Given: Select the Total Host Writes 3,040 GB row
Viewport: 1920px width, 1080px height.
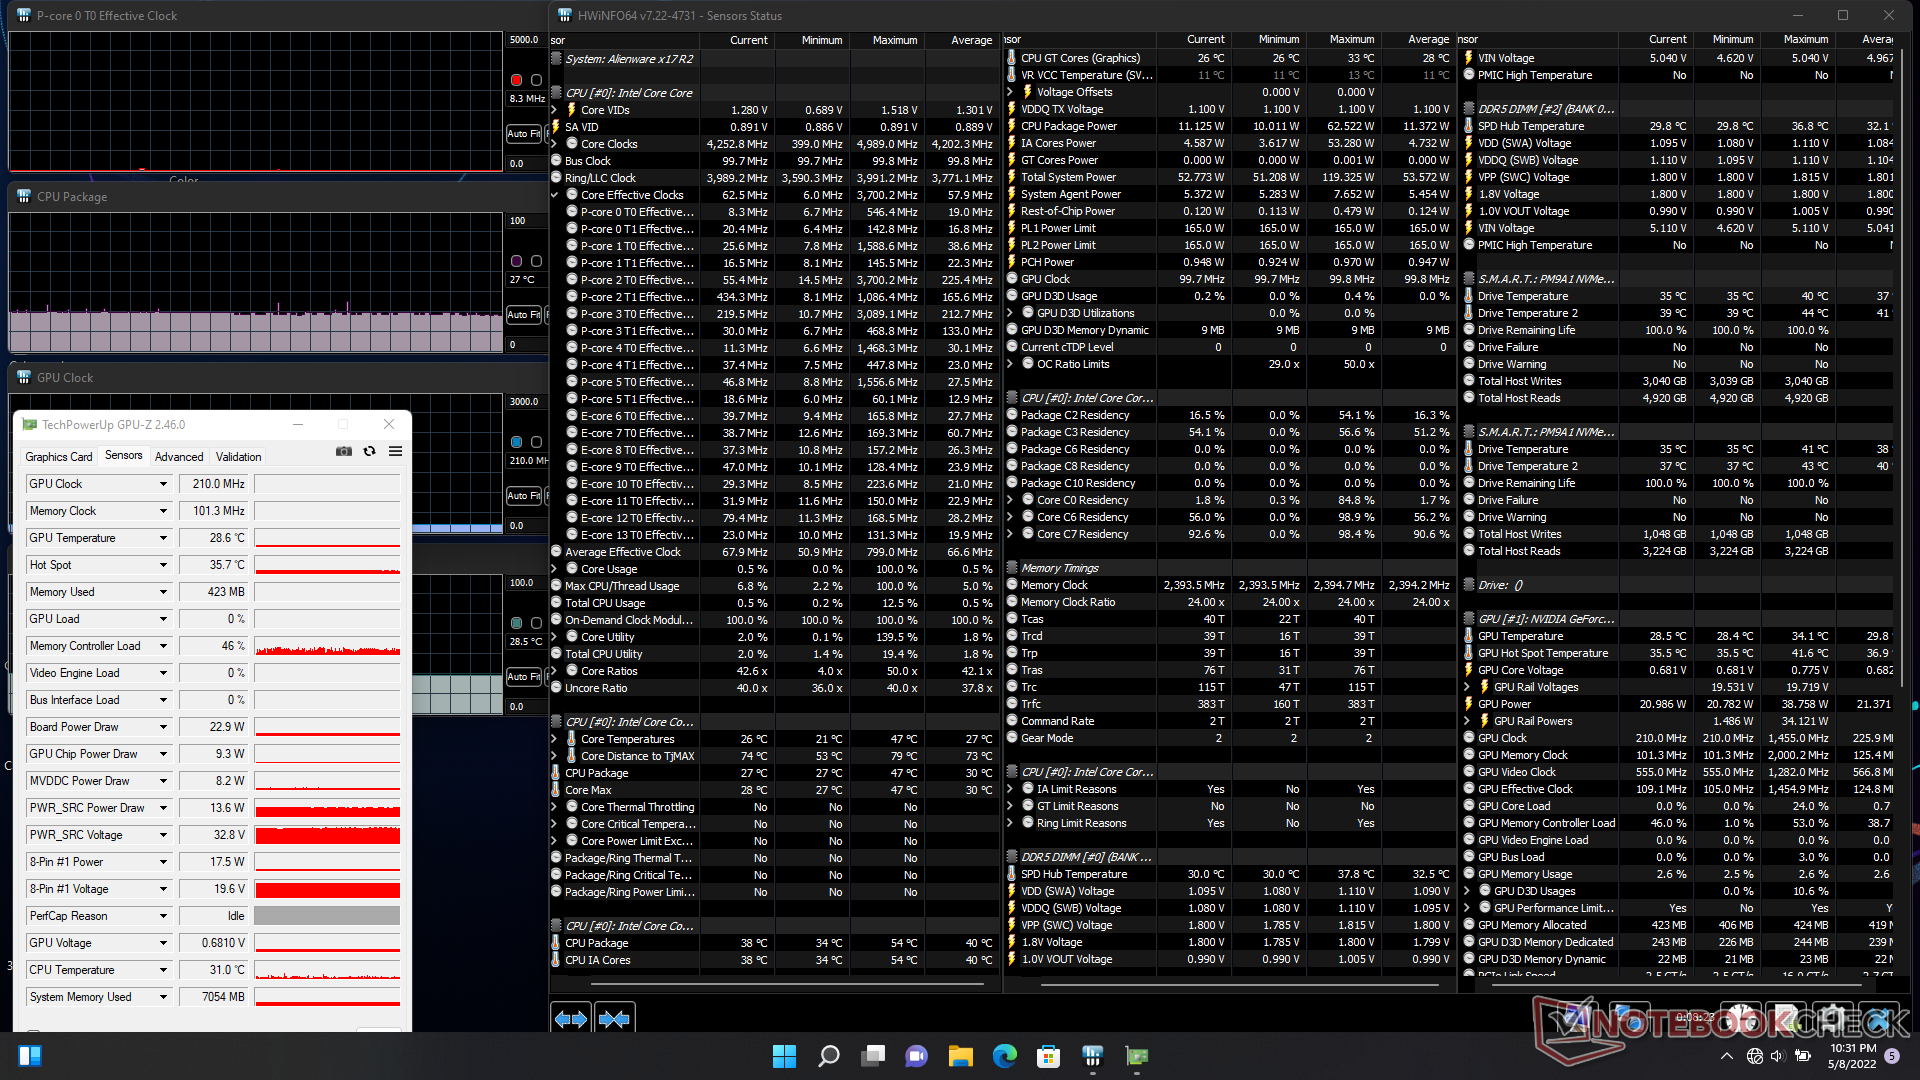Looking at the screenshot, I should (x=1678, y=381).
